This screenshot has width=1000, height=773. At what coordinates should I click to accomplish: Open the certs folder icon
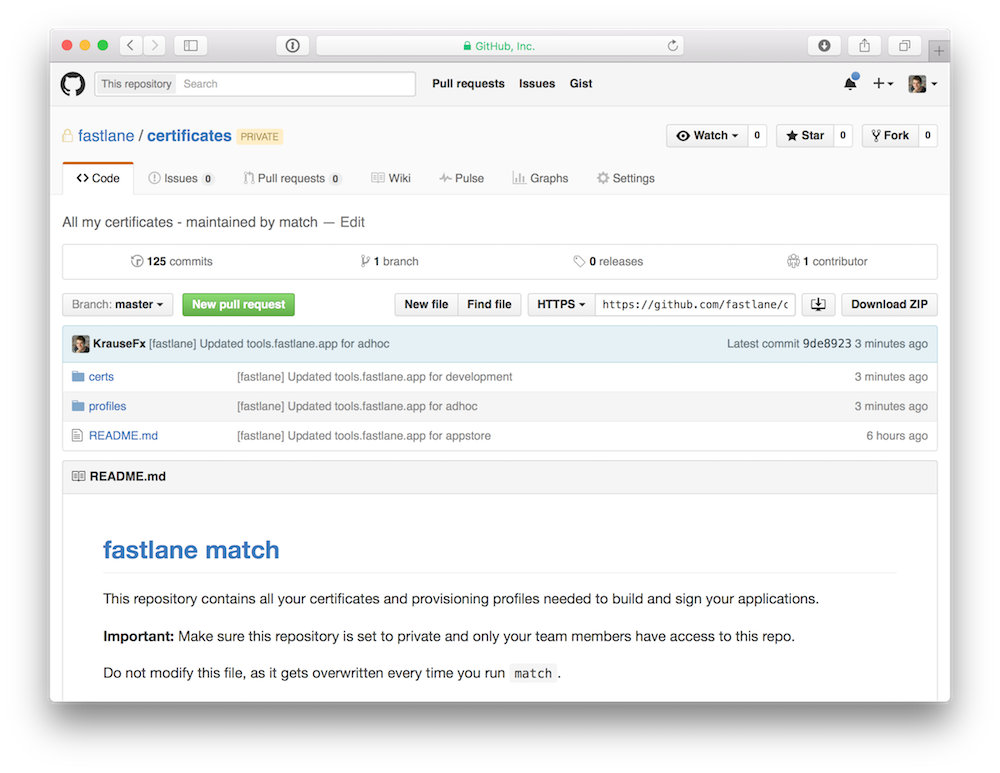pos(77,377)
